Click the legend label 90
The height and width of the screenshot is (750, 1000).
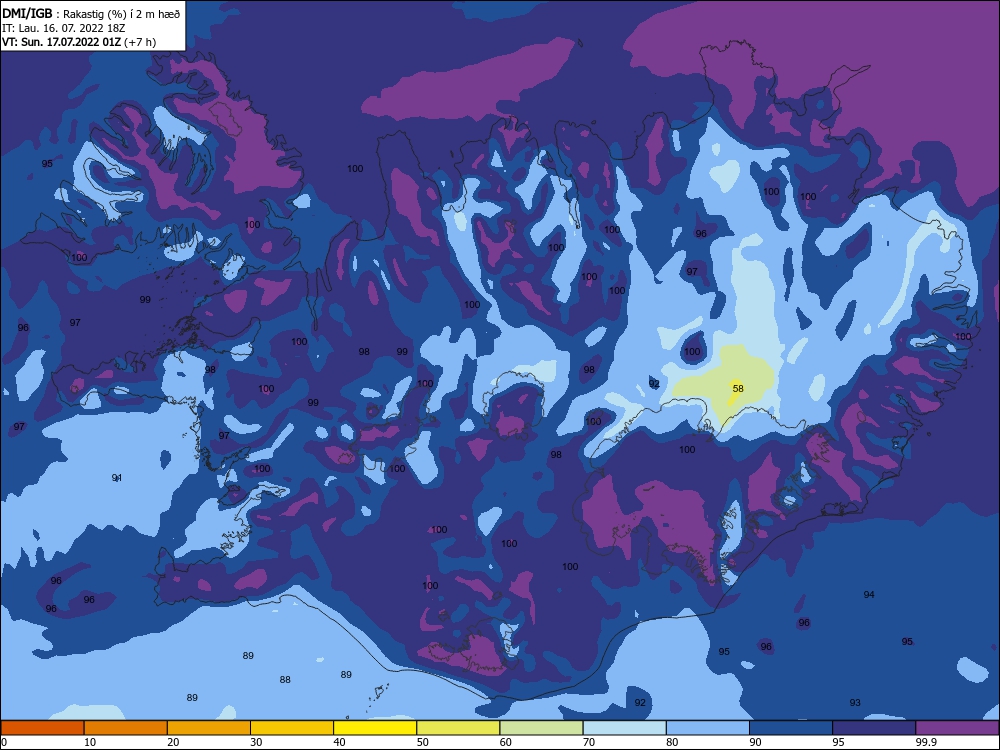(x=756, y=742)
